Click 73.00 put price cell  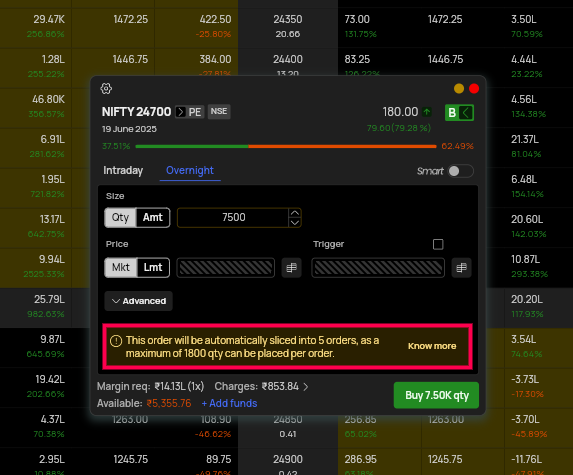[x=357, y=19]
